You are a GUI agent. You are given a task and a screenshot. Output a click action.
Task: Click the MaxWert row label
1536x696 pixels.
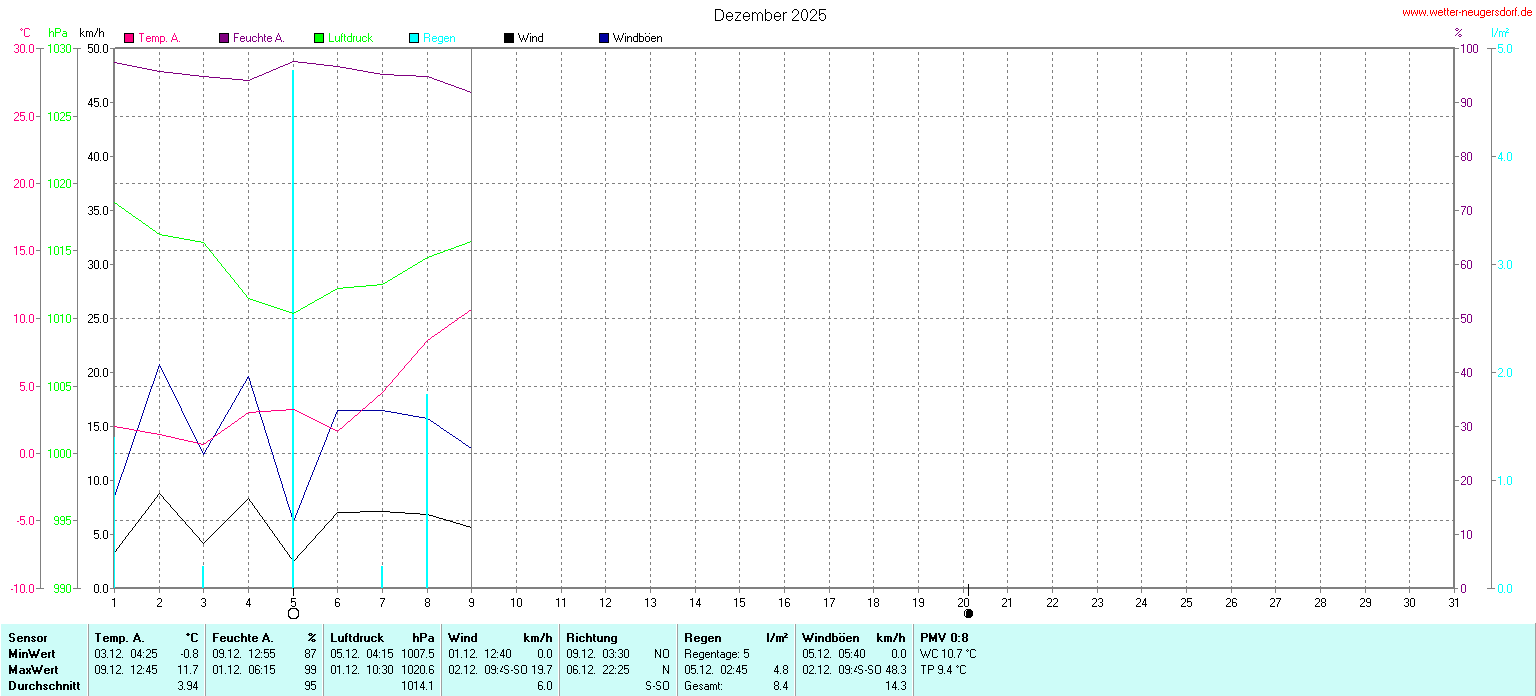pos(33,670)
